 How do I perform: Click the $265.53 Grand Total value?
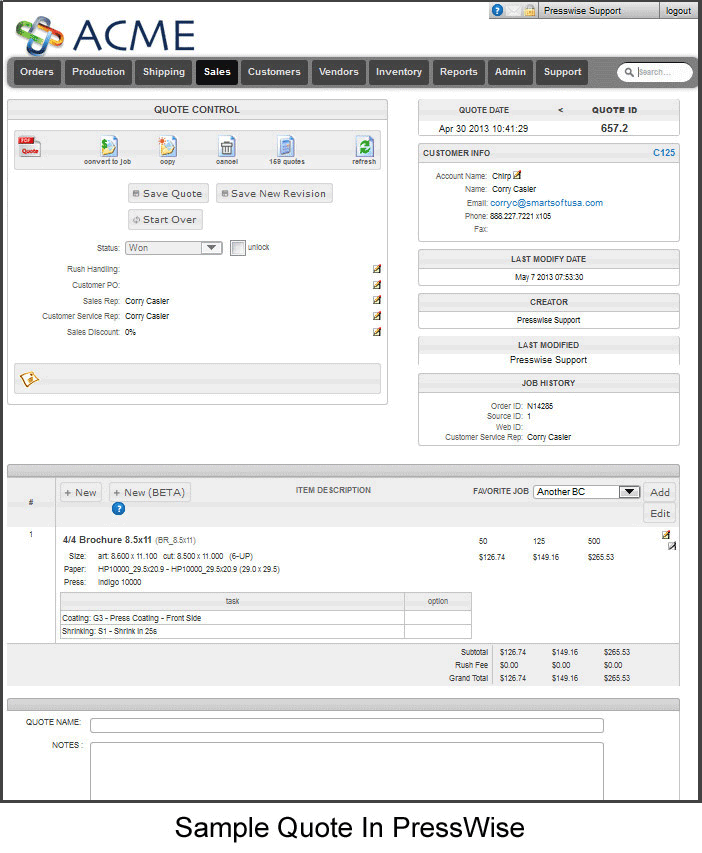click(x=617, y=678)
